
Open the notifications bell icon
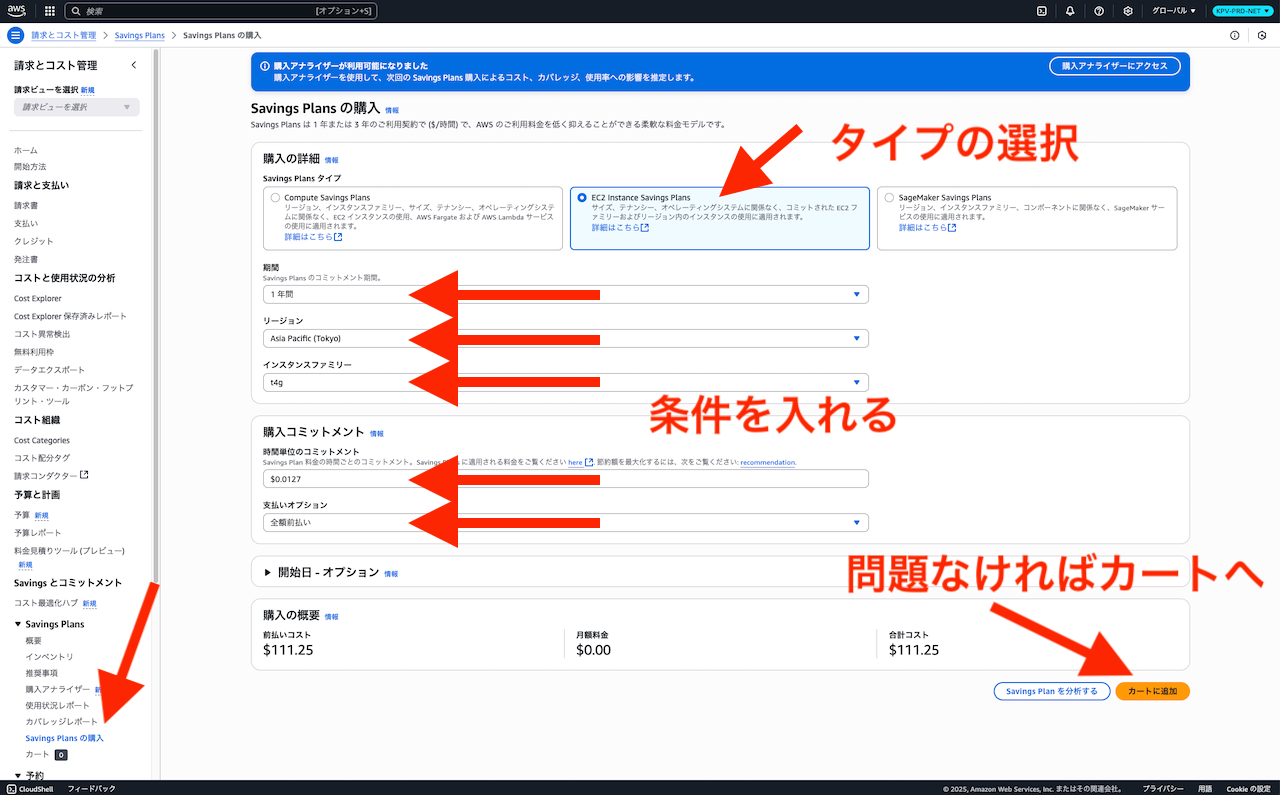[x=1070, y=11]
